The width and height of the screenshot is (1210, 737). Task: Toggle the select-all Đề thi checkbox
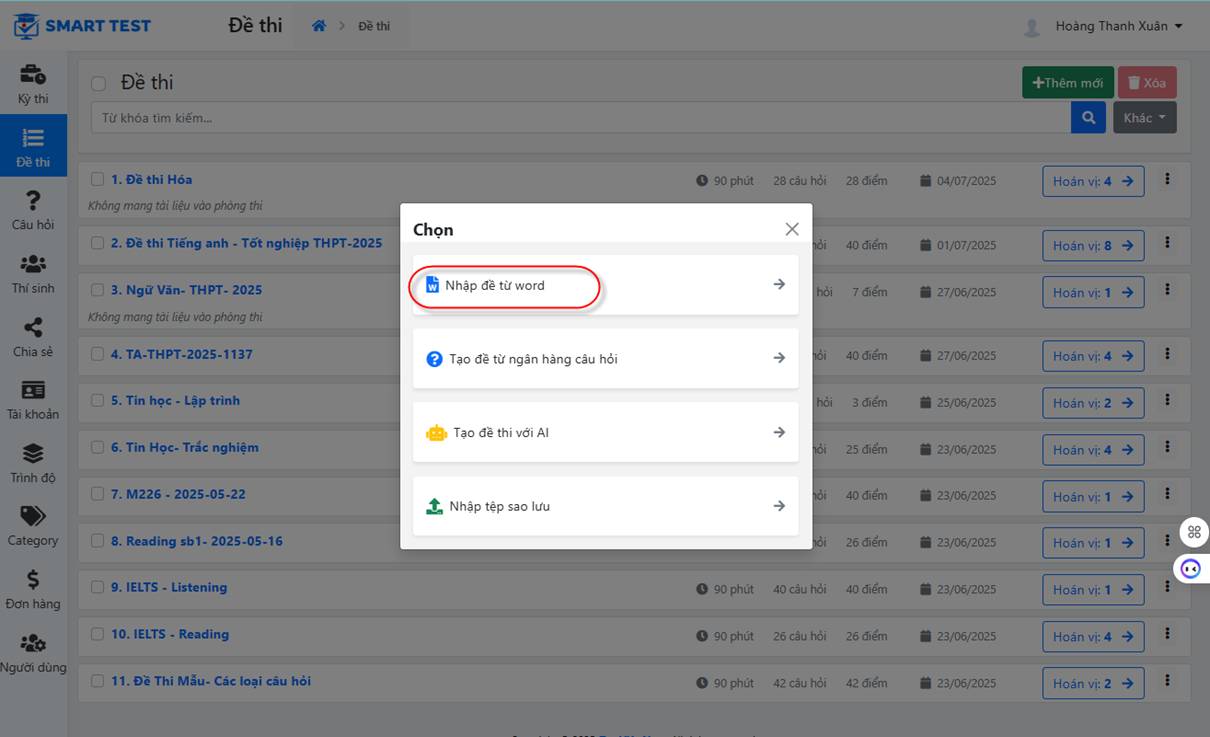(x=98, y=84)
